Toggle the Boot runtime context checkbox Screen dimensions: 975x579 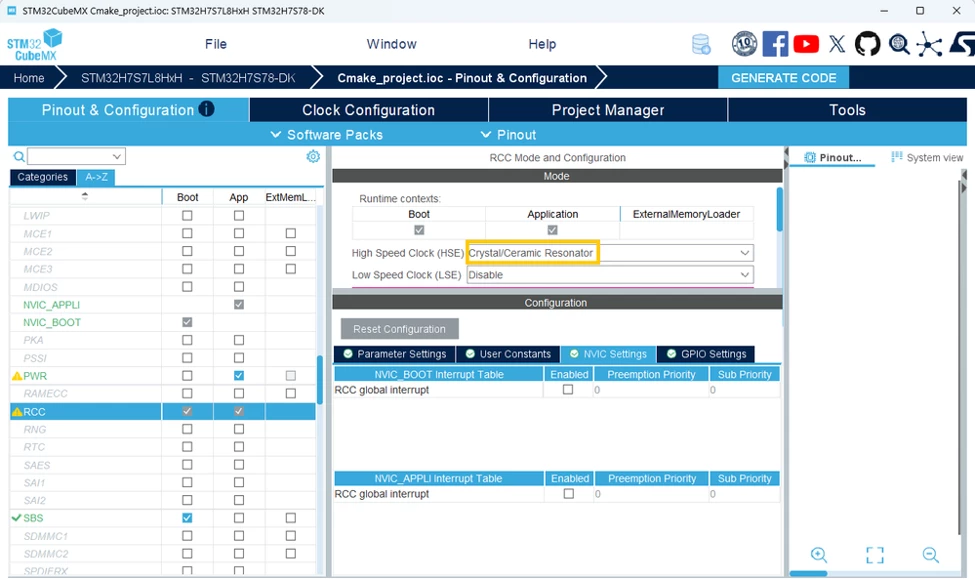point(419,230)
